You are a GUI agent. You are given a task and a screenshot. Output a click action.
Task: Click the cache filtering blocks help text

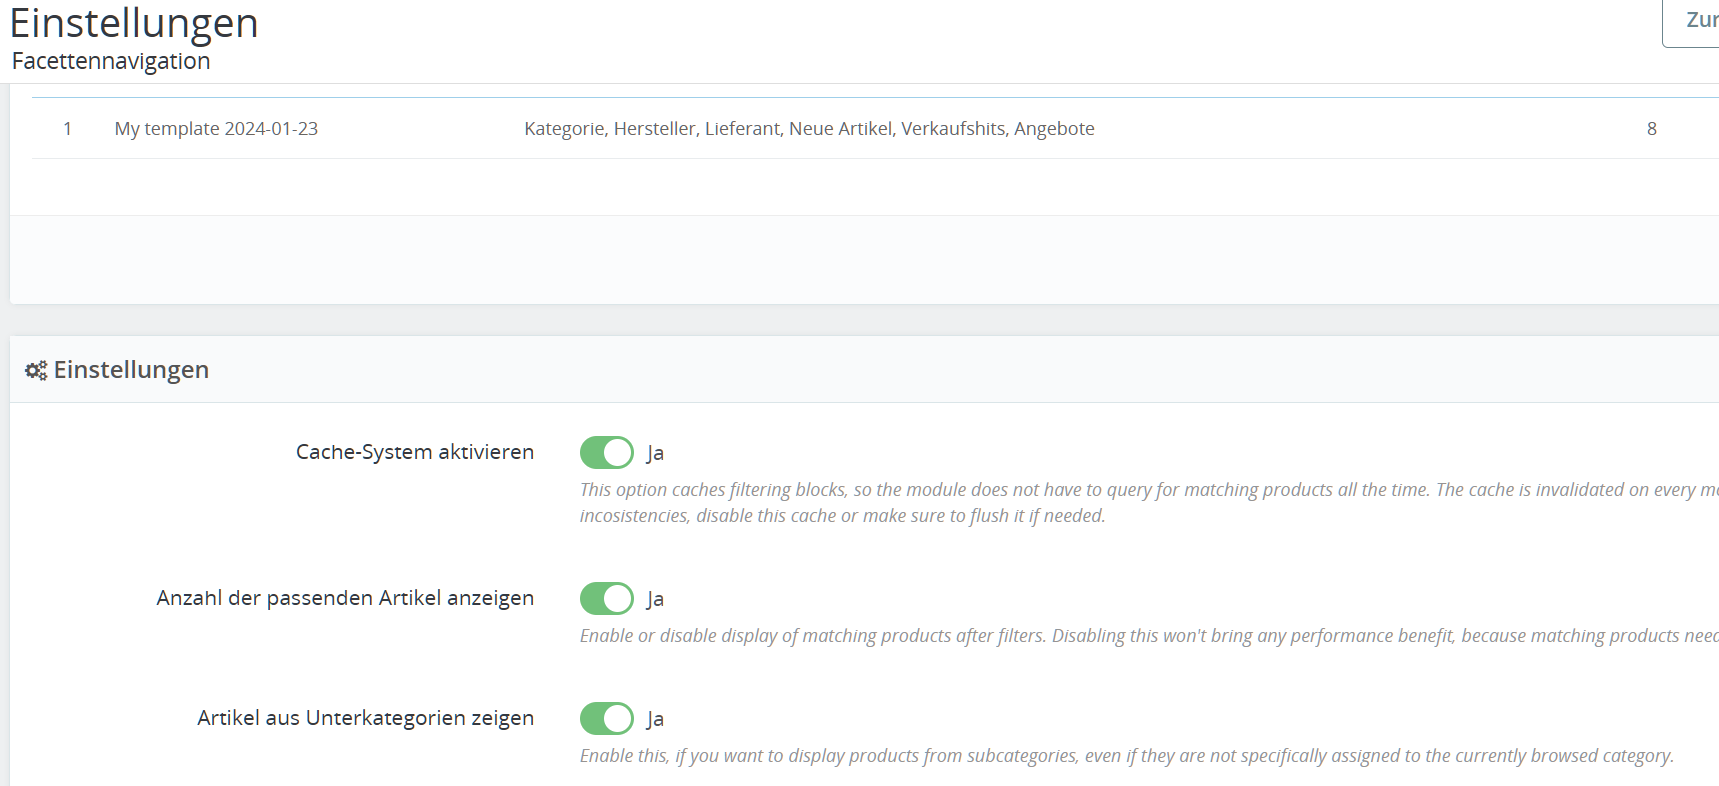pyautogui.click(x=1149, y=502)
